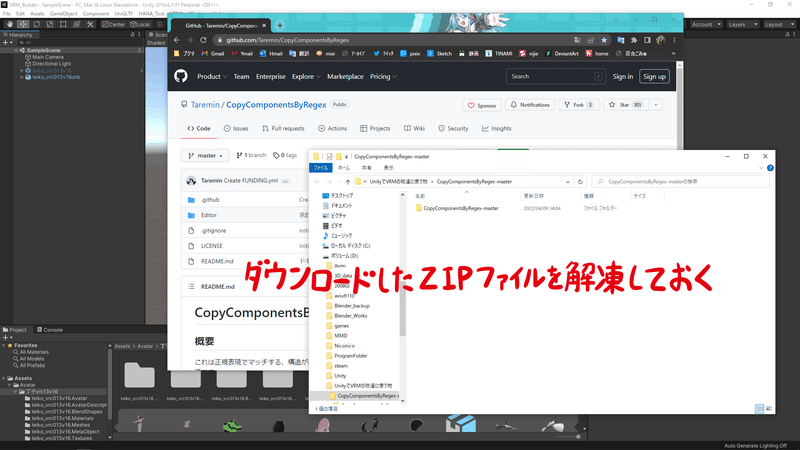Open the Gmail bookmark
Screen dimensions: 800x450
[x=213, y=53]
